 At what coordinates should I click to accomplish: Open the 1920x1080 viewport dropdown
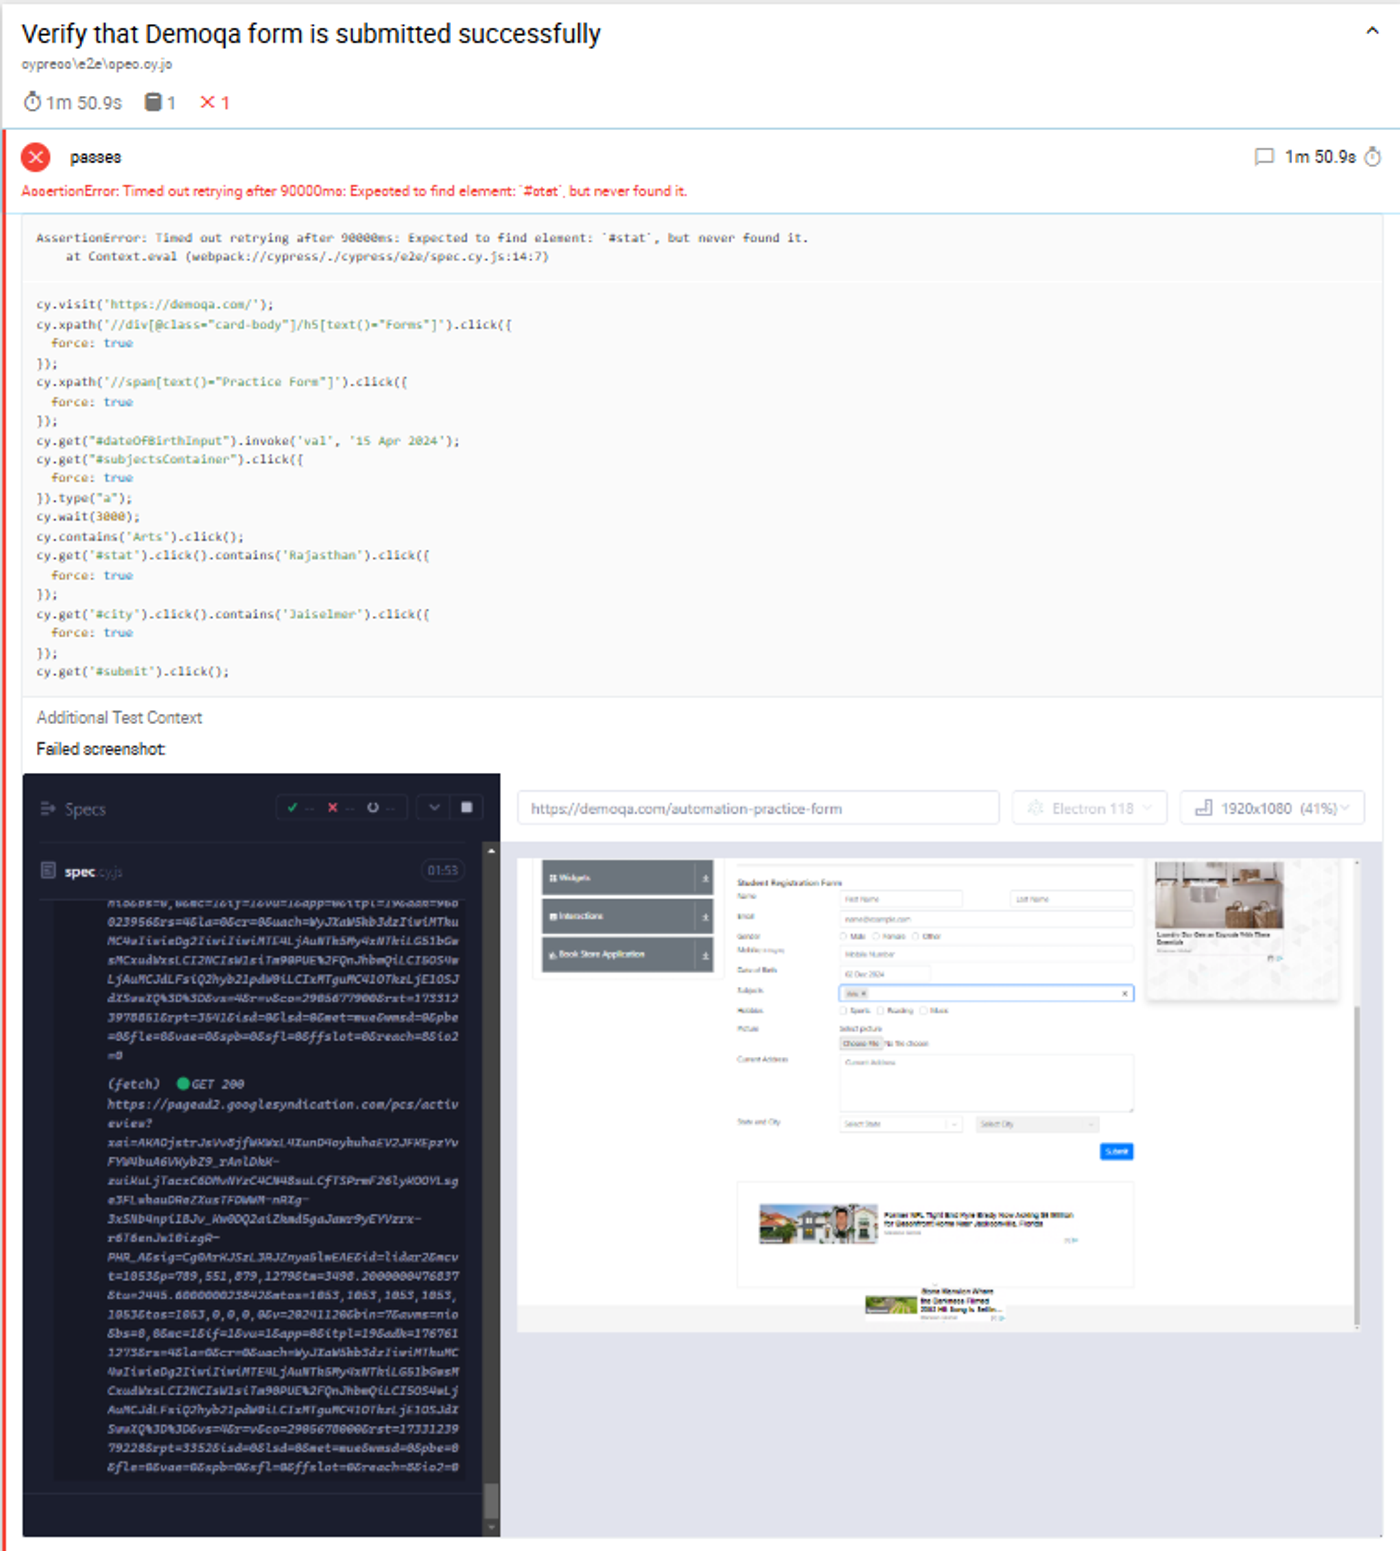pyautogui.click(x=1272, y=808)
